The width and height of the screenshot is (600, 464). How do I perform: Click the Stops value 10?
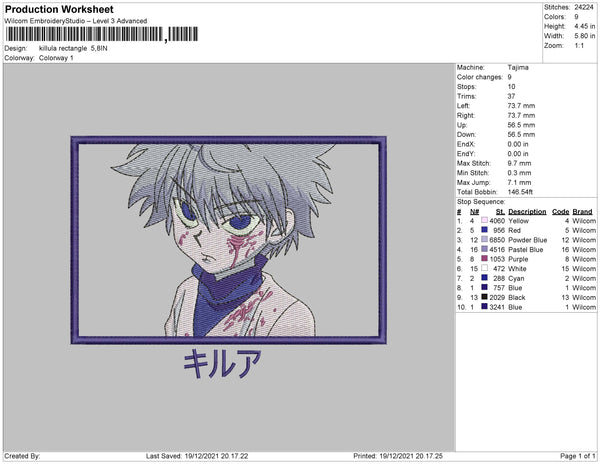pyautogui.click(x=512, y=86)
